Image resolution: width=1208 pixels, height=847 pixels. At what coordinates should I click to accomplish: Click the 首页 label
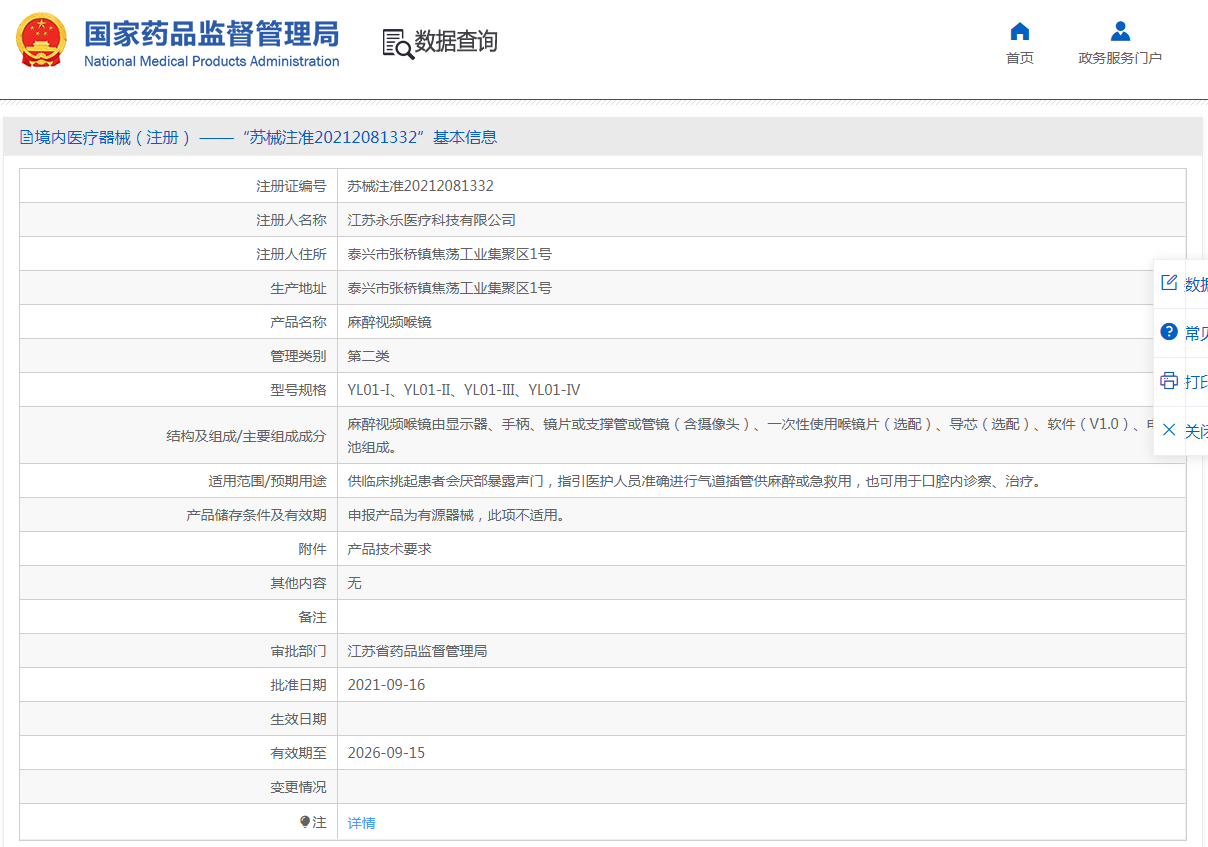click(x=1020, y=58)
